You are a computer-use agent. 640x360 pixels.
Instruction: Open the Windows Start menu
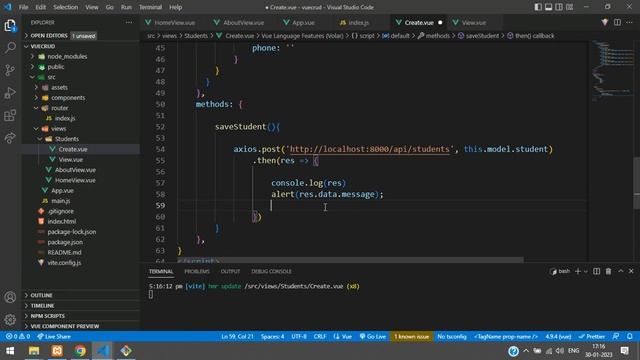tap(10, 351)
